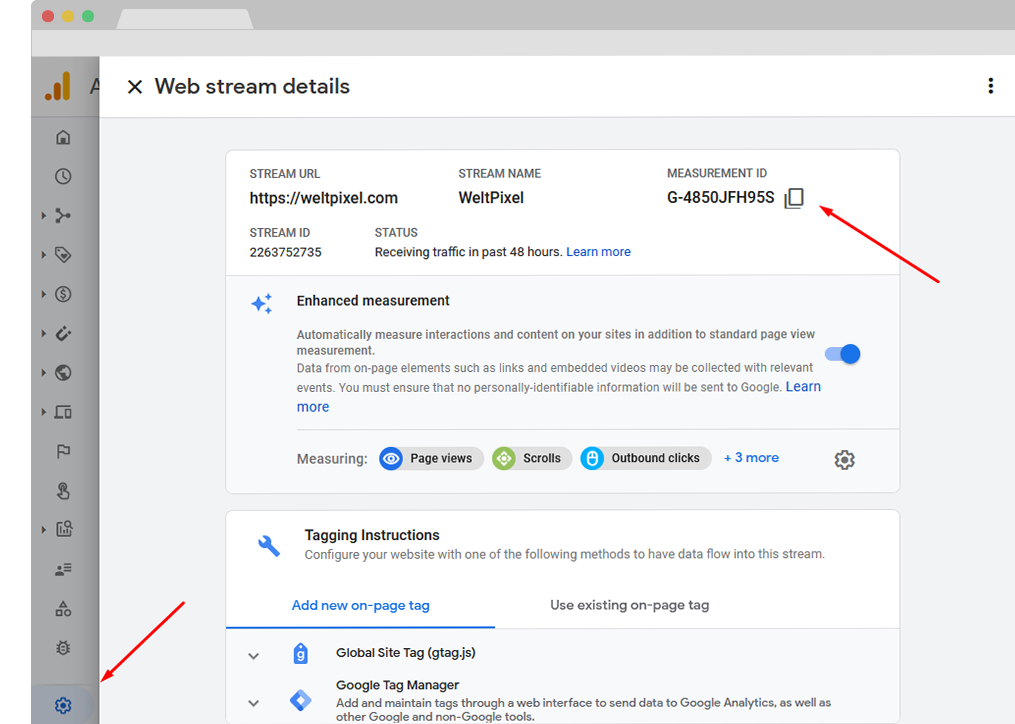This screenshot has height=724, width=1015.
Task: Switch to the Use existing on-page tag tab
Action: pos(629,605)
